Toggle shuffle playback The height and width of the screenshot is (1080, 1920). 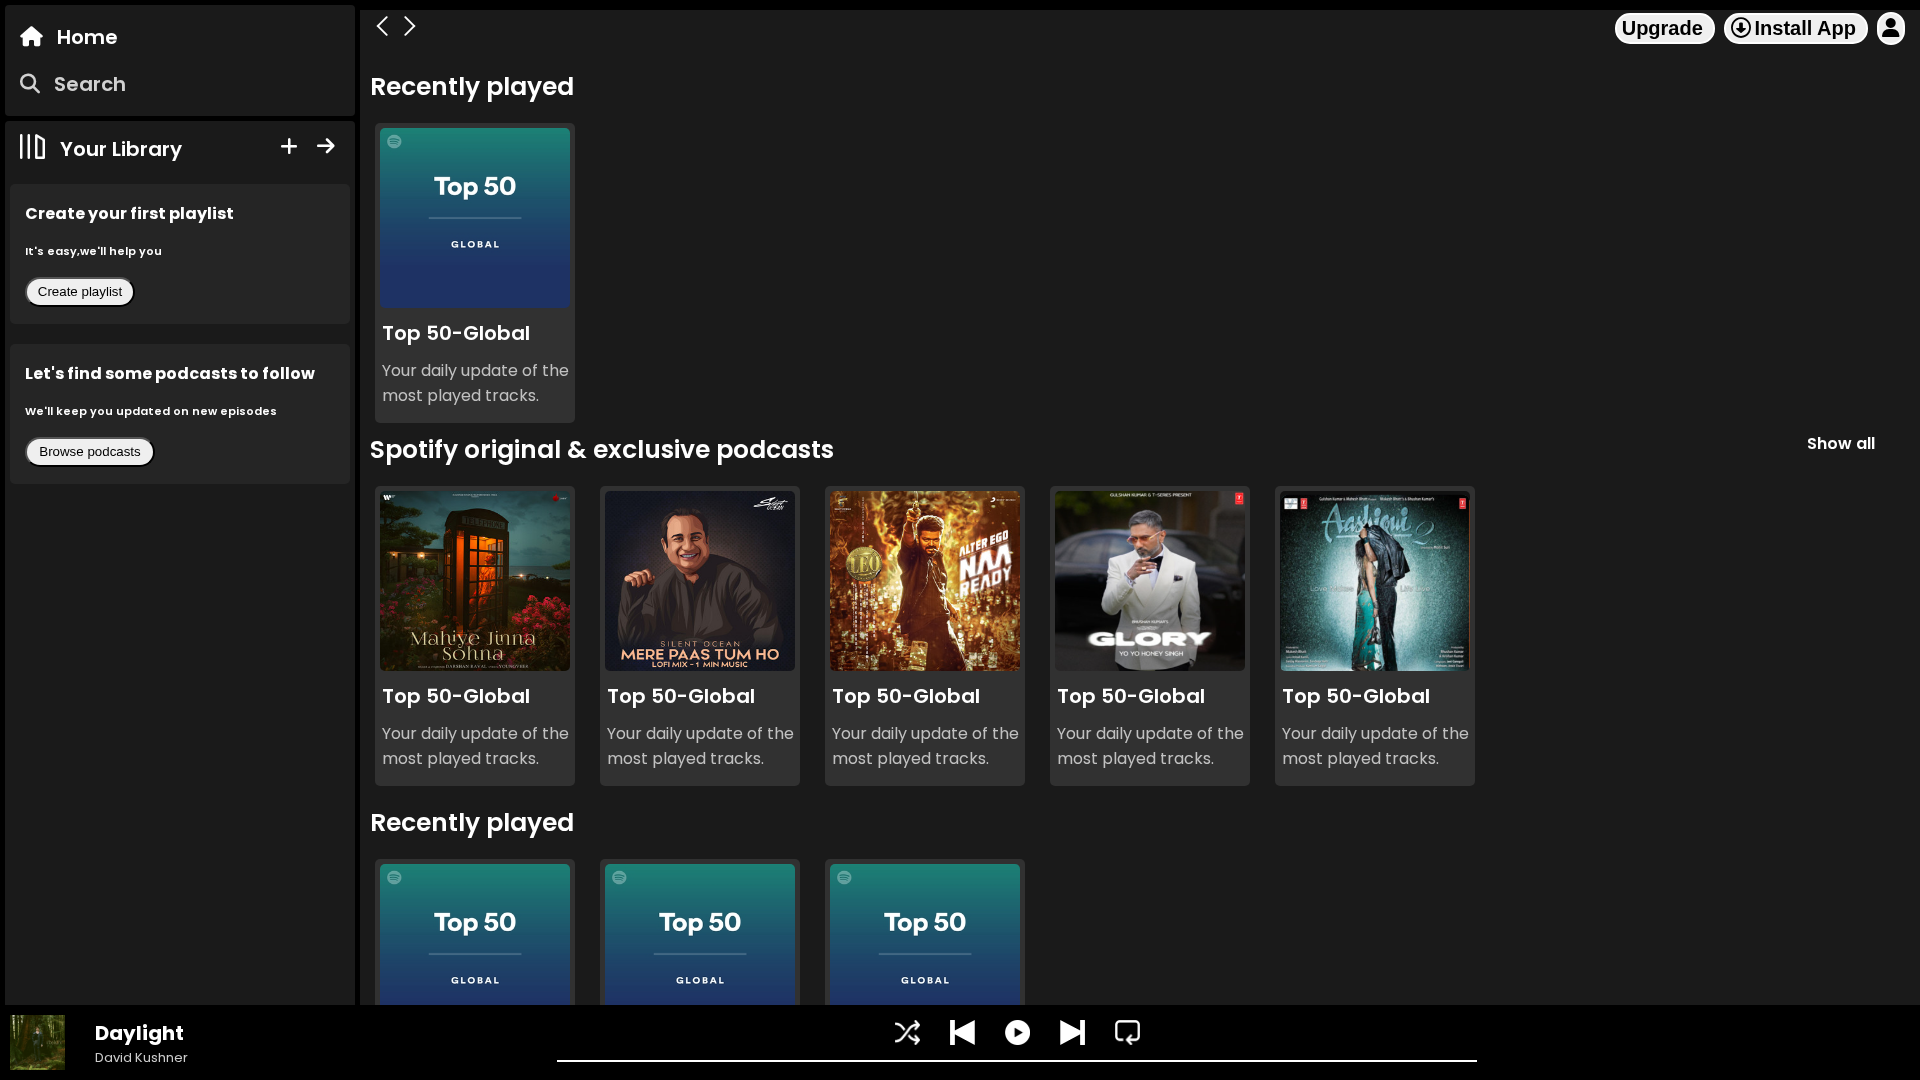[x=907, y=1032]
